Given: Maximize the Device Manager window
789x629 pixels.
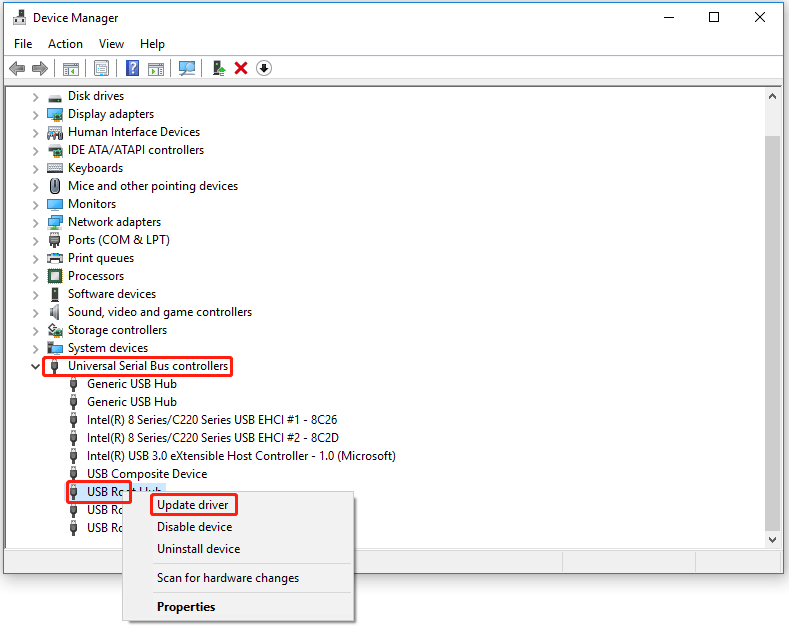Looking at the screenshot, I should pos(714,18).
